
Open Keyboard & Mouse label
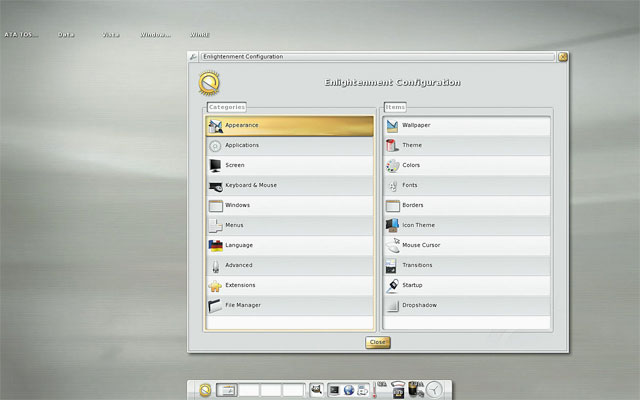(x=251, y=185)
